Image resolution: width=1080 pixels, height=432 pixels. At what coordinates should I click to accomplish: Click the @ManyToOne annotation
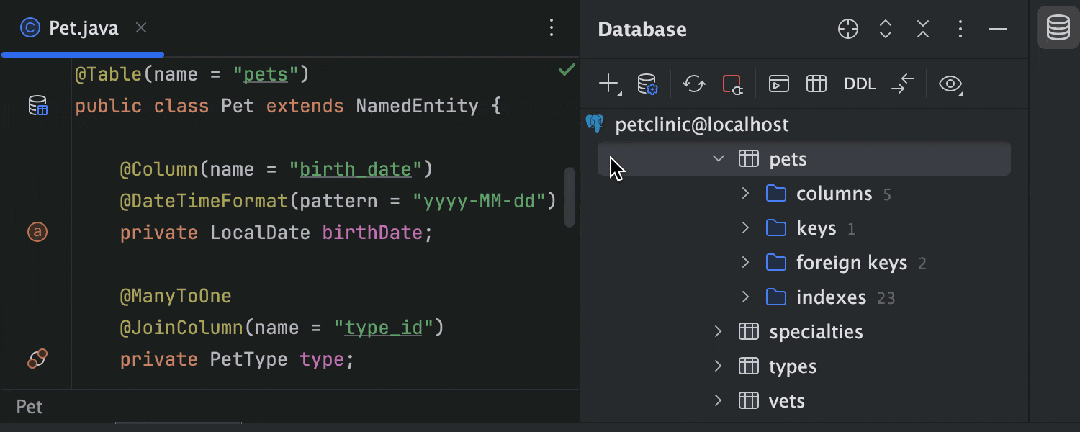pyautogui.click(x=176, y=296)
